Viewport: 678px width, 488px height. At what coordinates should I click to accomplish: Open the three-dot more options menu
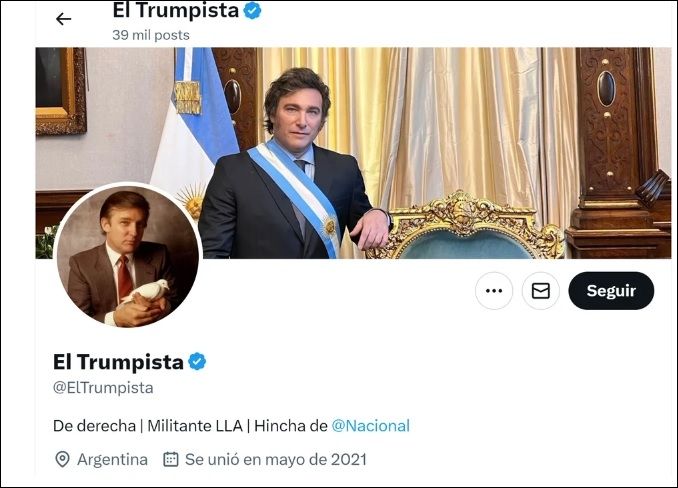coord(493,291)
